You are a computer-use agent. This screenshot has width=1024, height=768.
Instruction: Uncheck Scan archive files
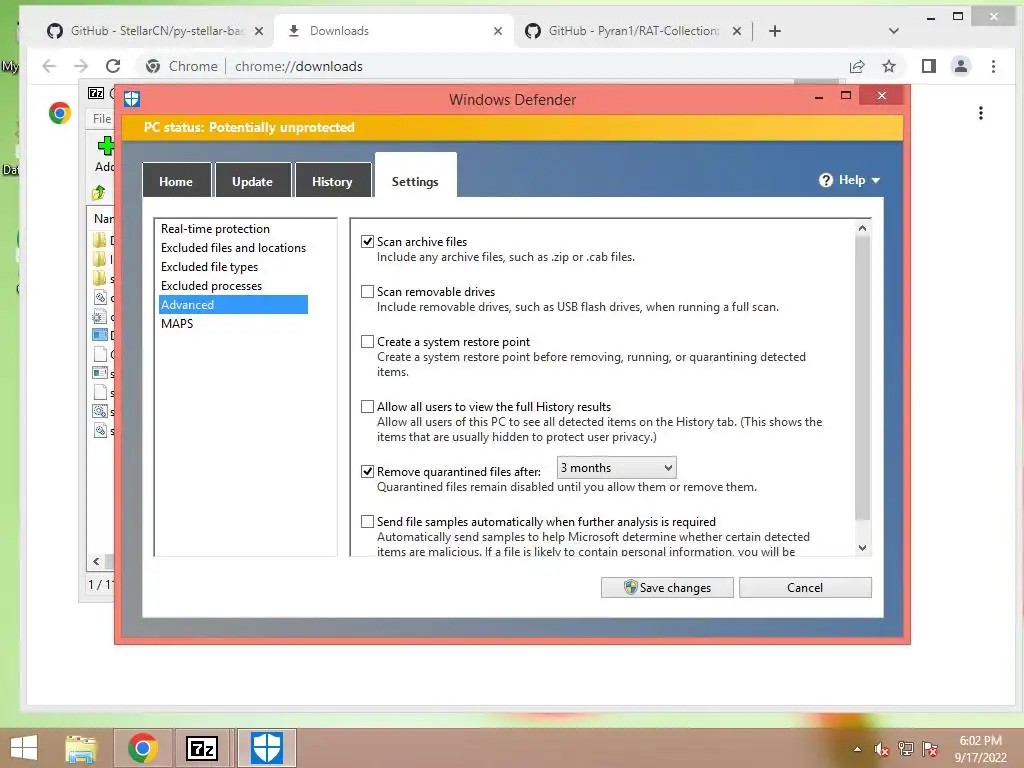tap(368, 242)
